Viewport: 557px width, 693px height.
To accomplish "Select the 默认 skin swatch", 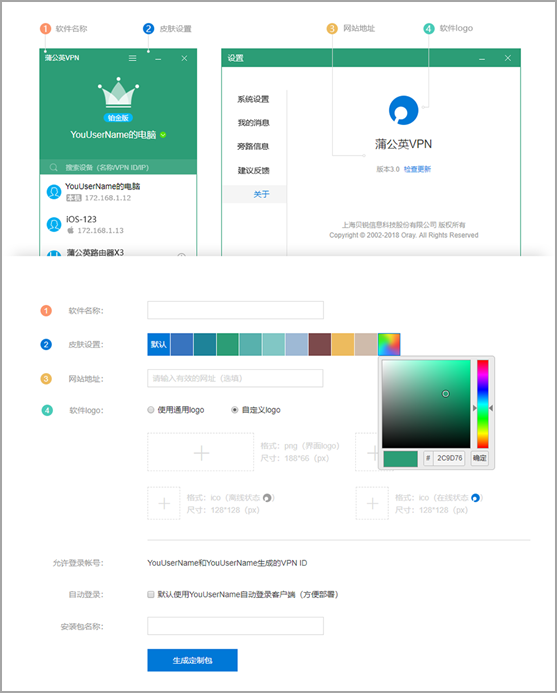I will click(x=159, y=344).
